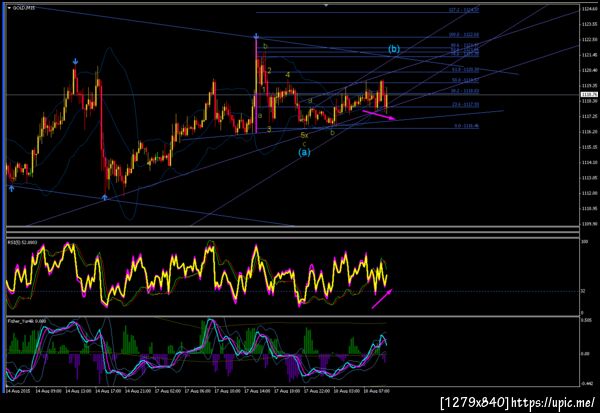This screenshot has width=600, height=413.
Task: Select the yellow wave label 2
Action: (269, 70)
